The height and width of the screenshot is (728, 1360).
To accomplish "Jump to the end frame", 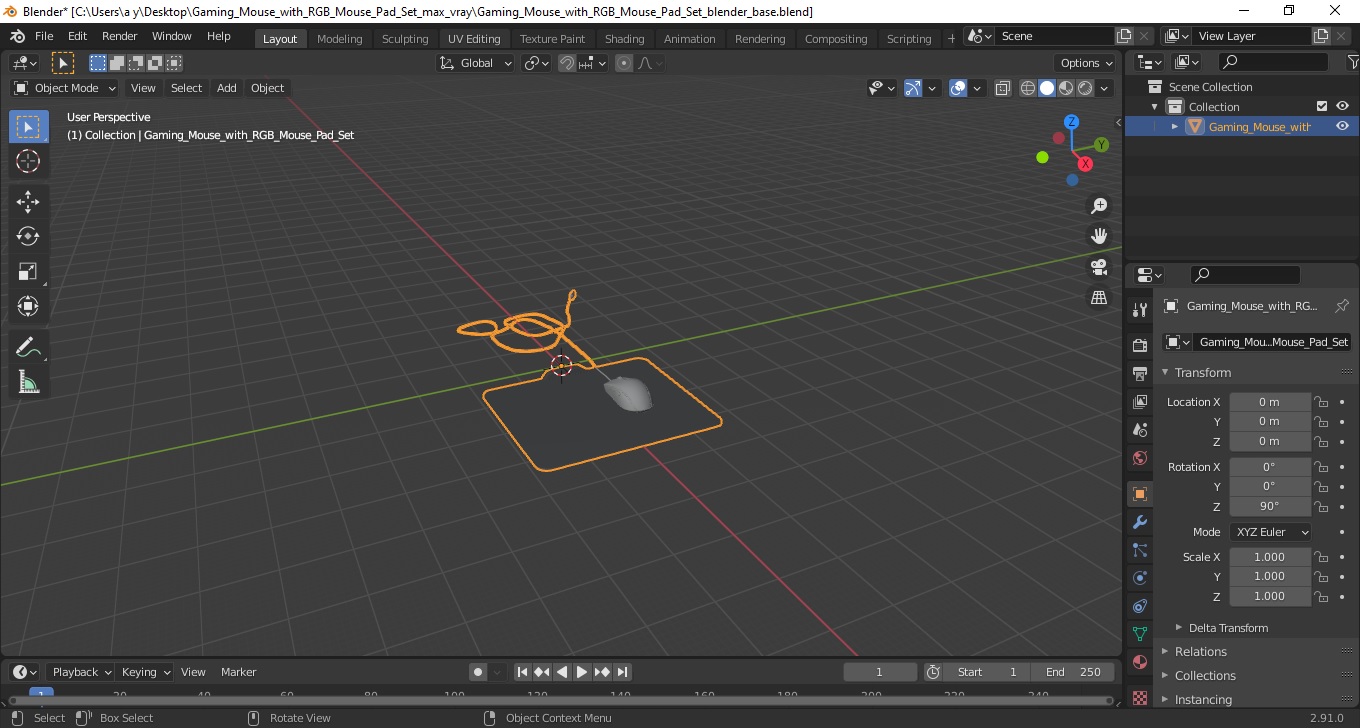I will [x=622, y=672].
